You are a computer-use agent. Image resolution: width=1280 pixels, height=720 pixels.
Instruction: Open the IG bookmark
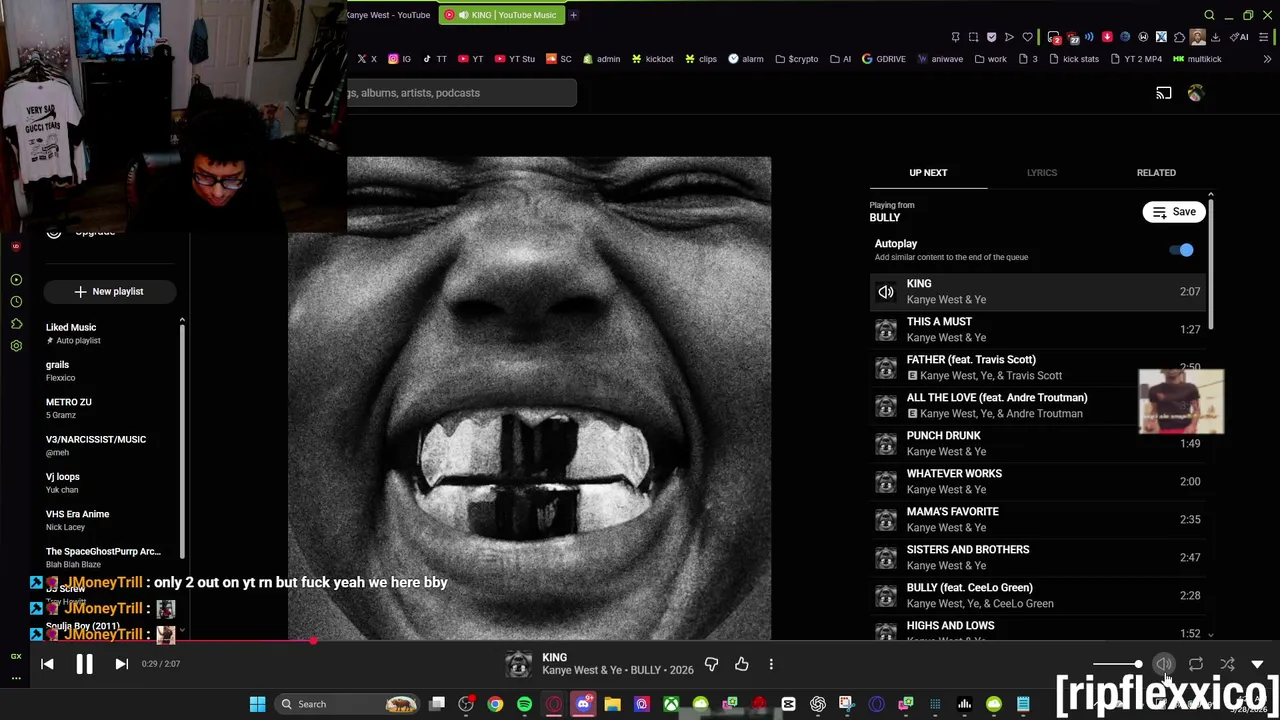(x=400, y=59)
